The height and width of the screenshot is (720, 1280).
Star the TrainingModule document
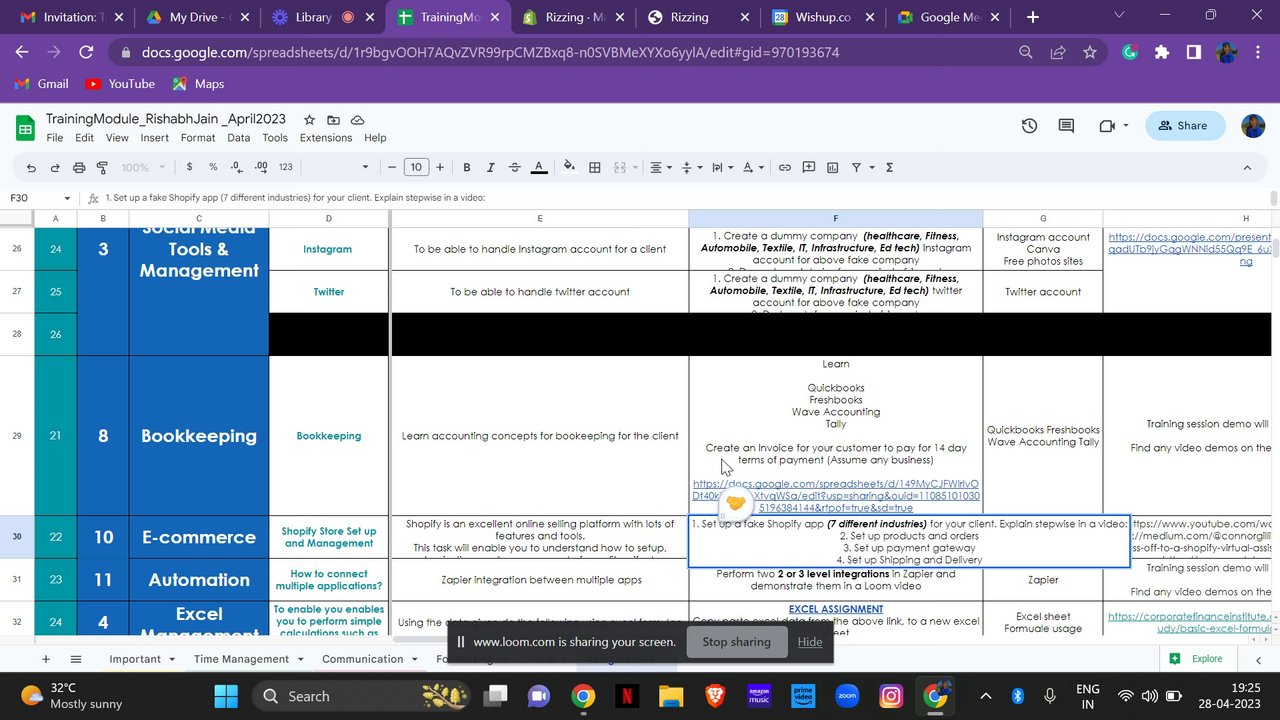(309, 119)
